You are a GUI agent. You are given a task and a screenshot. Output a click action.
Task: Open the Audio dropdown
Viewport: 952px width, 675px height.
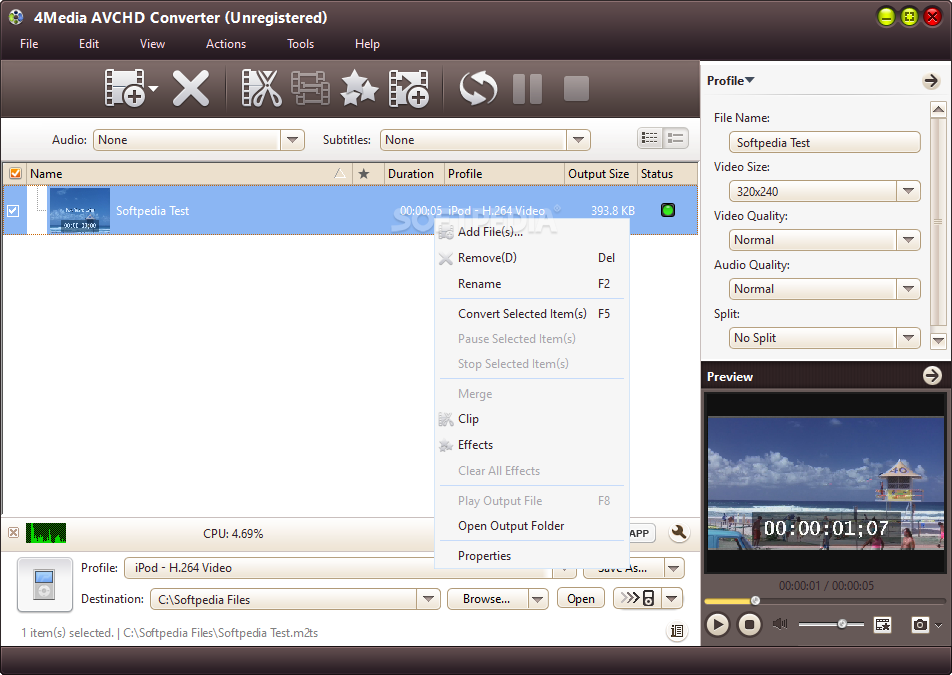292,140
